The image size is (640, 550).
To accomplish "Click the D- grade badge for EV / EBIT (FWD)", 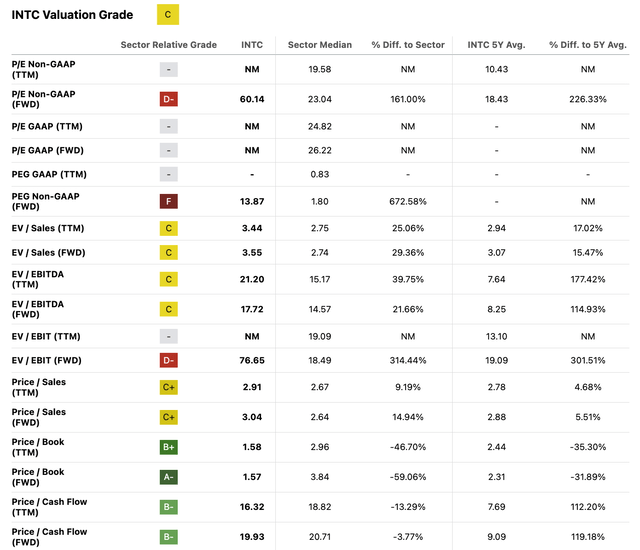I will tap(168, 359).
